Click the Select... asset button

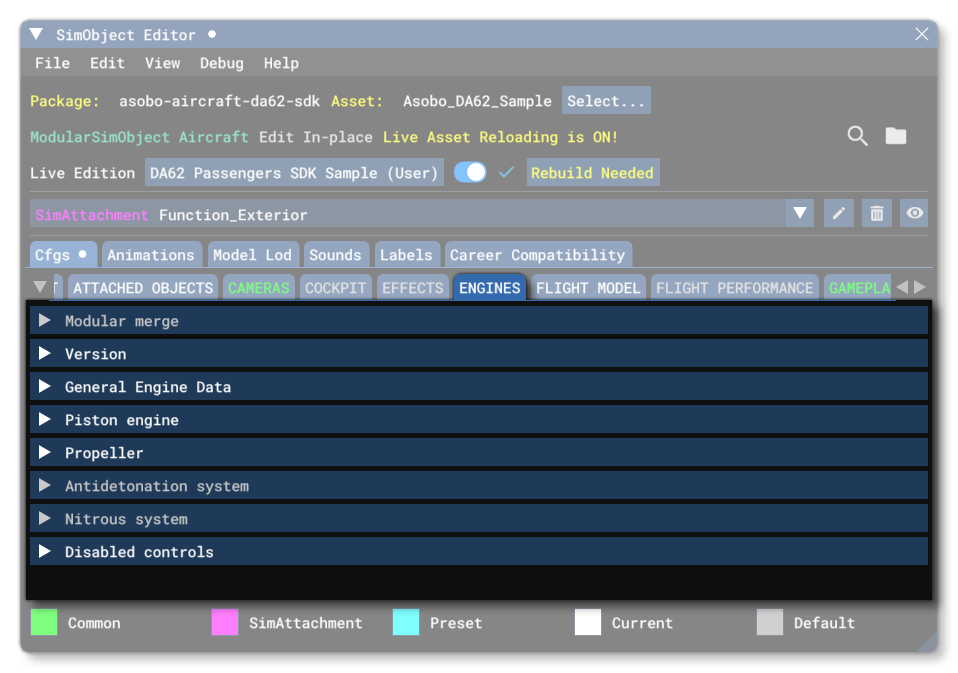[606, 100]
